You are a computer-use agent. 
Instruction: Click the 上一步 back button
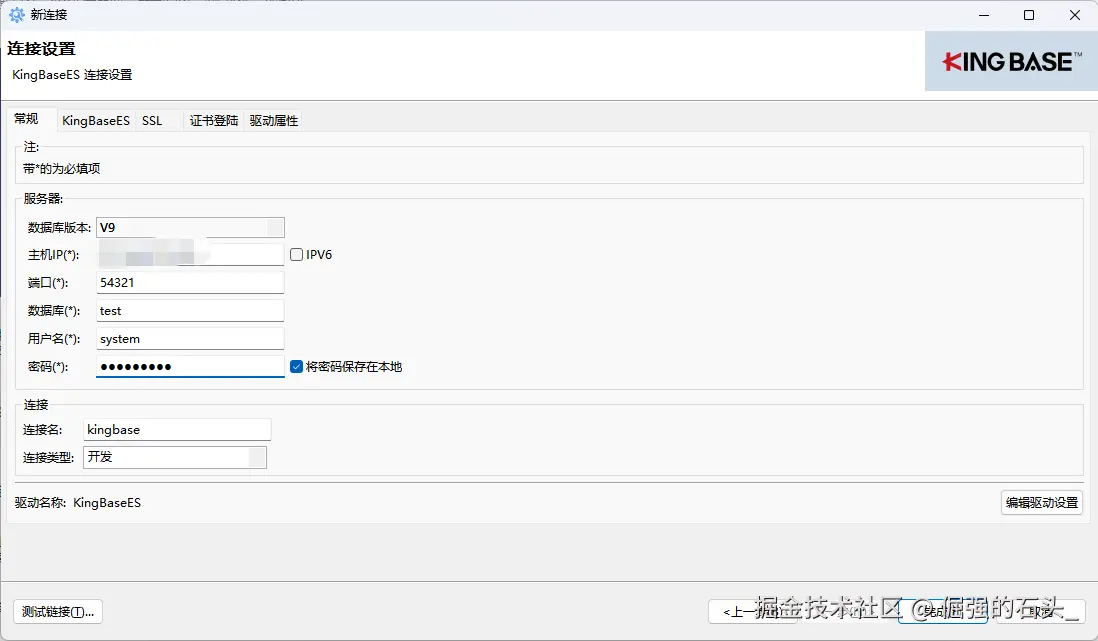753,612
